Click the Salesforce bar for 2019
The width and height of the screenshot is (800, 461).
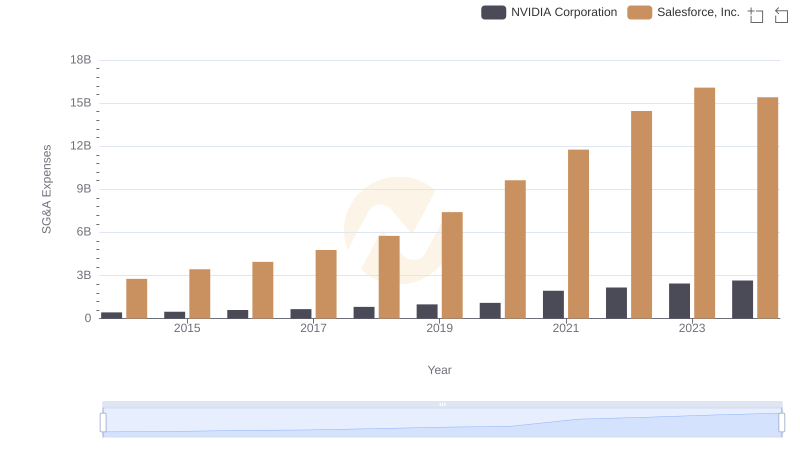point(452,265)
